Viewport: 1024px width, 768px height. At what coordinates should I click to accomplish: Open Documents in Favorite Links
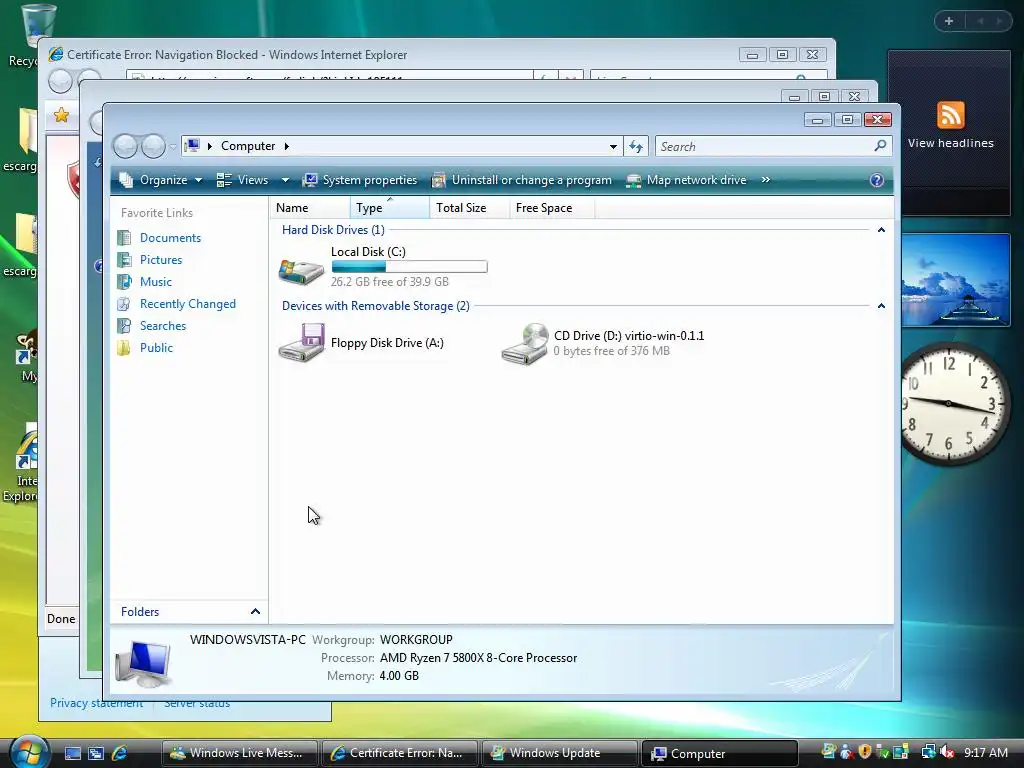[170, 238]
